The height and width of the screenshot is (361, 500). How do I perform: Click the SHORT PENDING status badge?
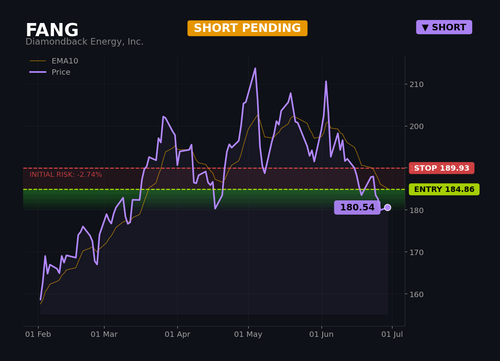(x=247, y=28)
